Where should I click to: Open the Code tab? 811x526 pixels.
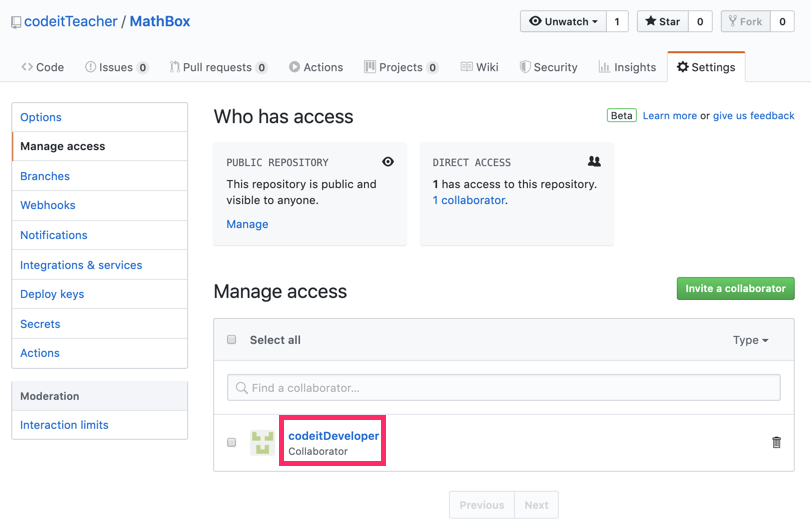[42, 67]
